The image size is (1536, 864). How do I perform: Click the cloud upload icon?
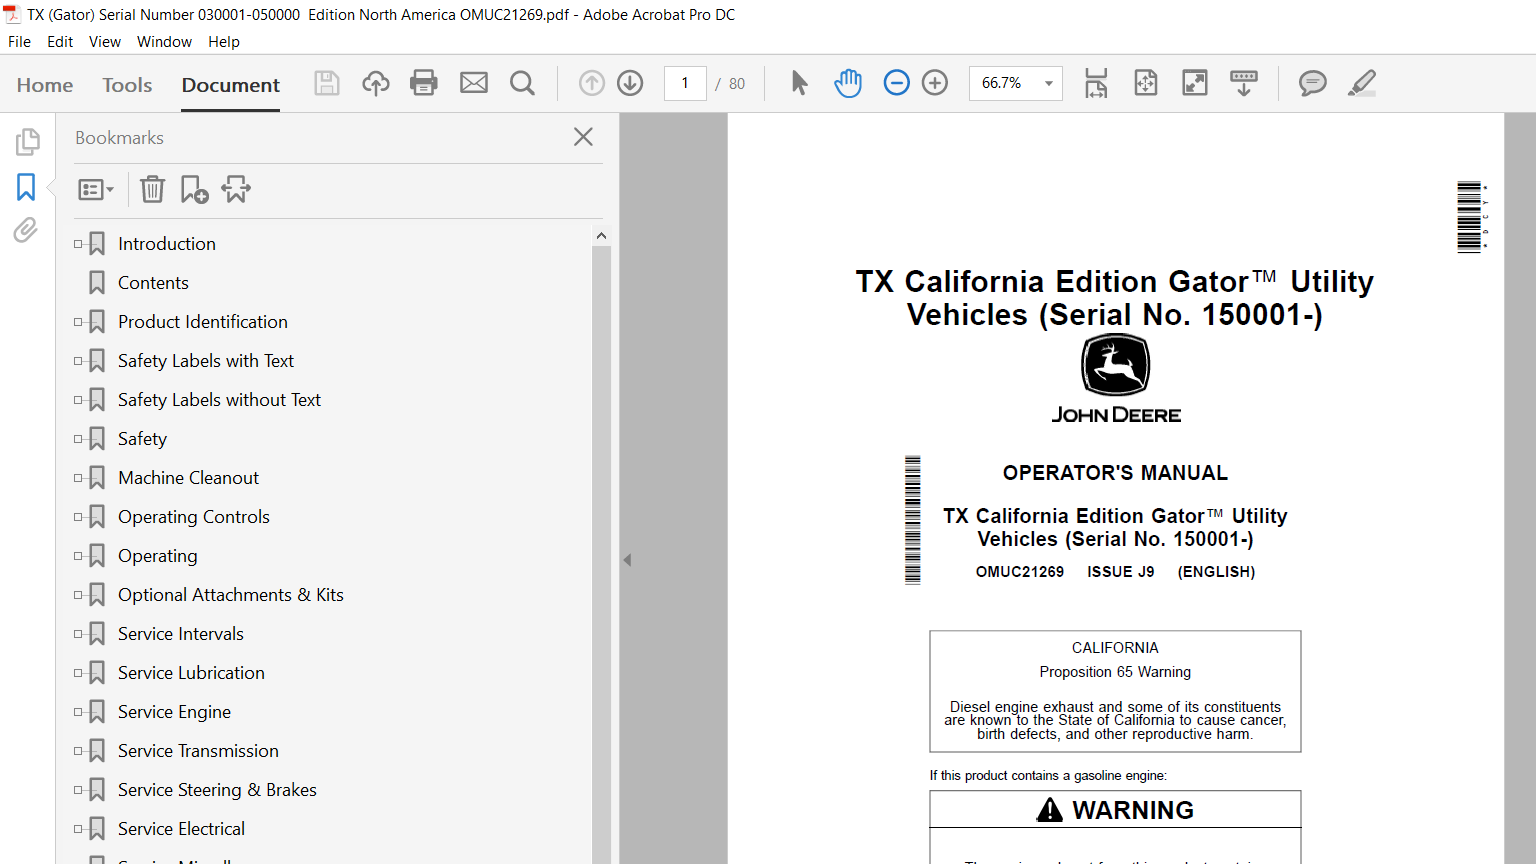pyautogui.click(x=376, y=83)
